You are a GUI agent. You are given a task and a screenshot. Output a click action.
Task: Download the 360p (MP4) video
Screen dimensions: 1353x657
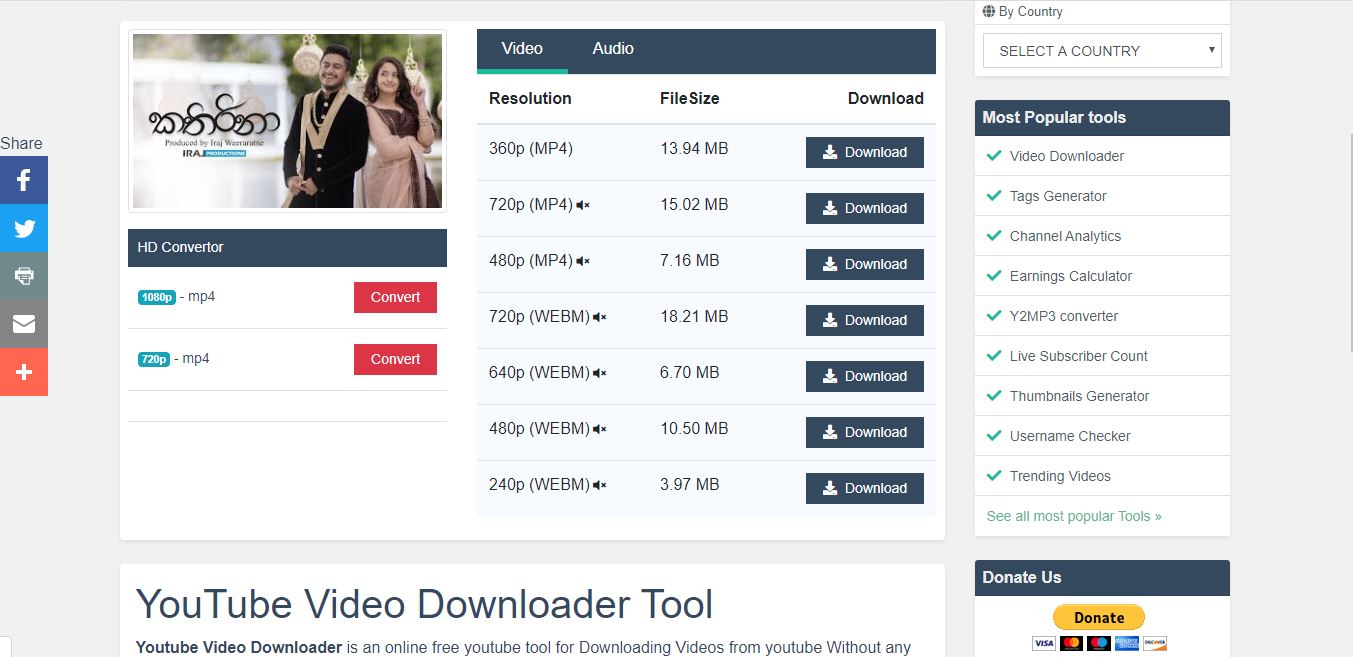[x=864, y=152]
